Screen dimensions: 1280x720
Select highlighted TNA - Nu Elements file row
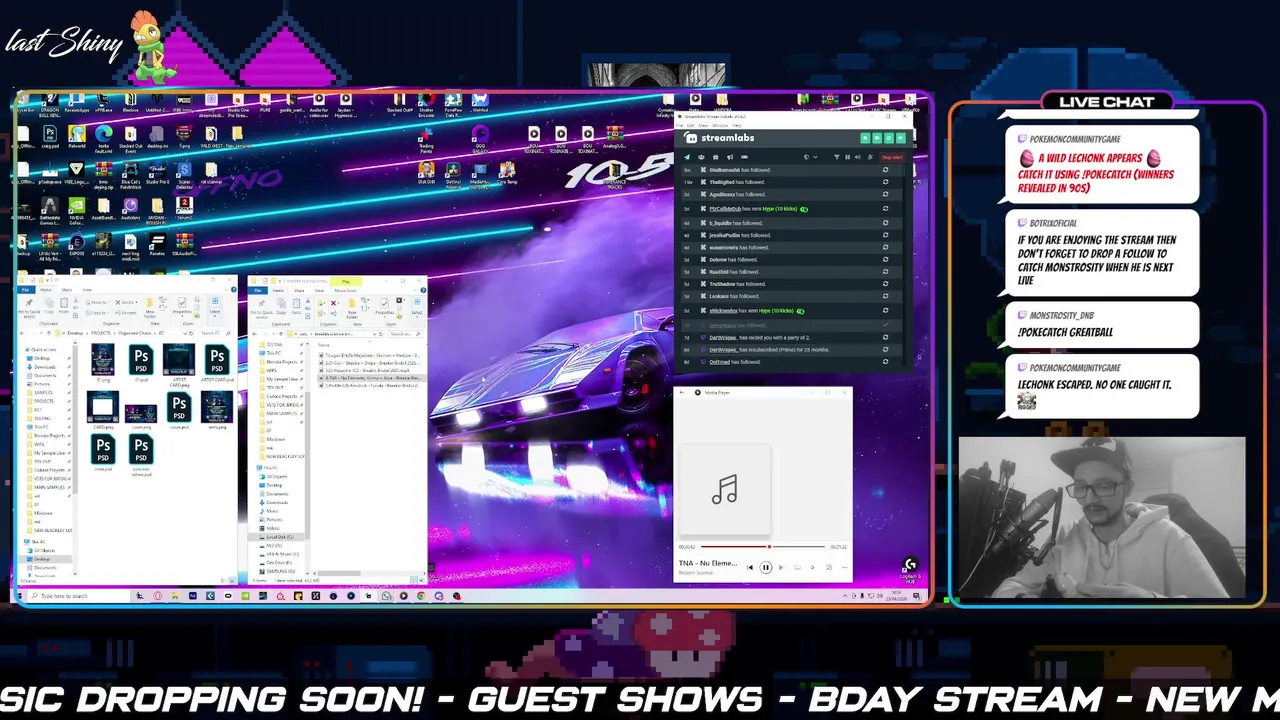tap(371, 378)
